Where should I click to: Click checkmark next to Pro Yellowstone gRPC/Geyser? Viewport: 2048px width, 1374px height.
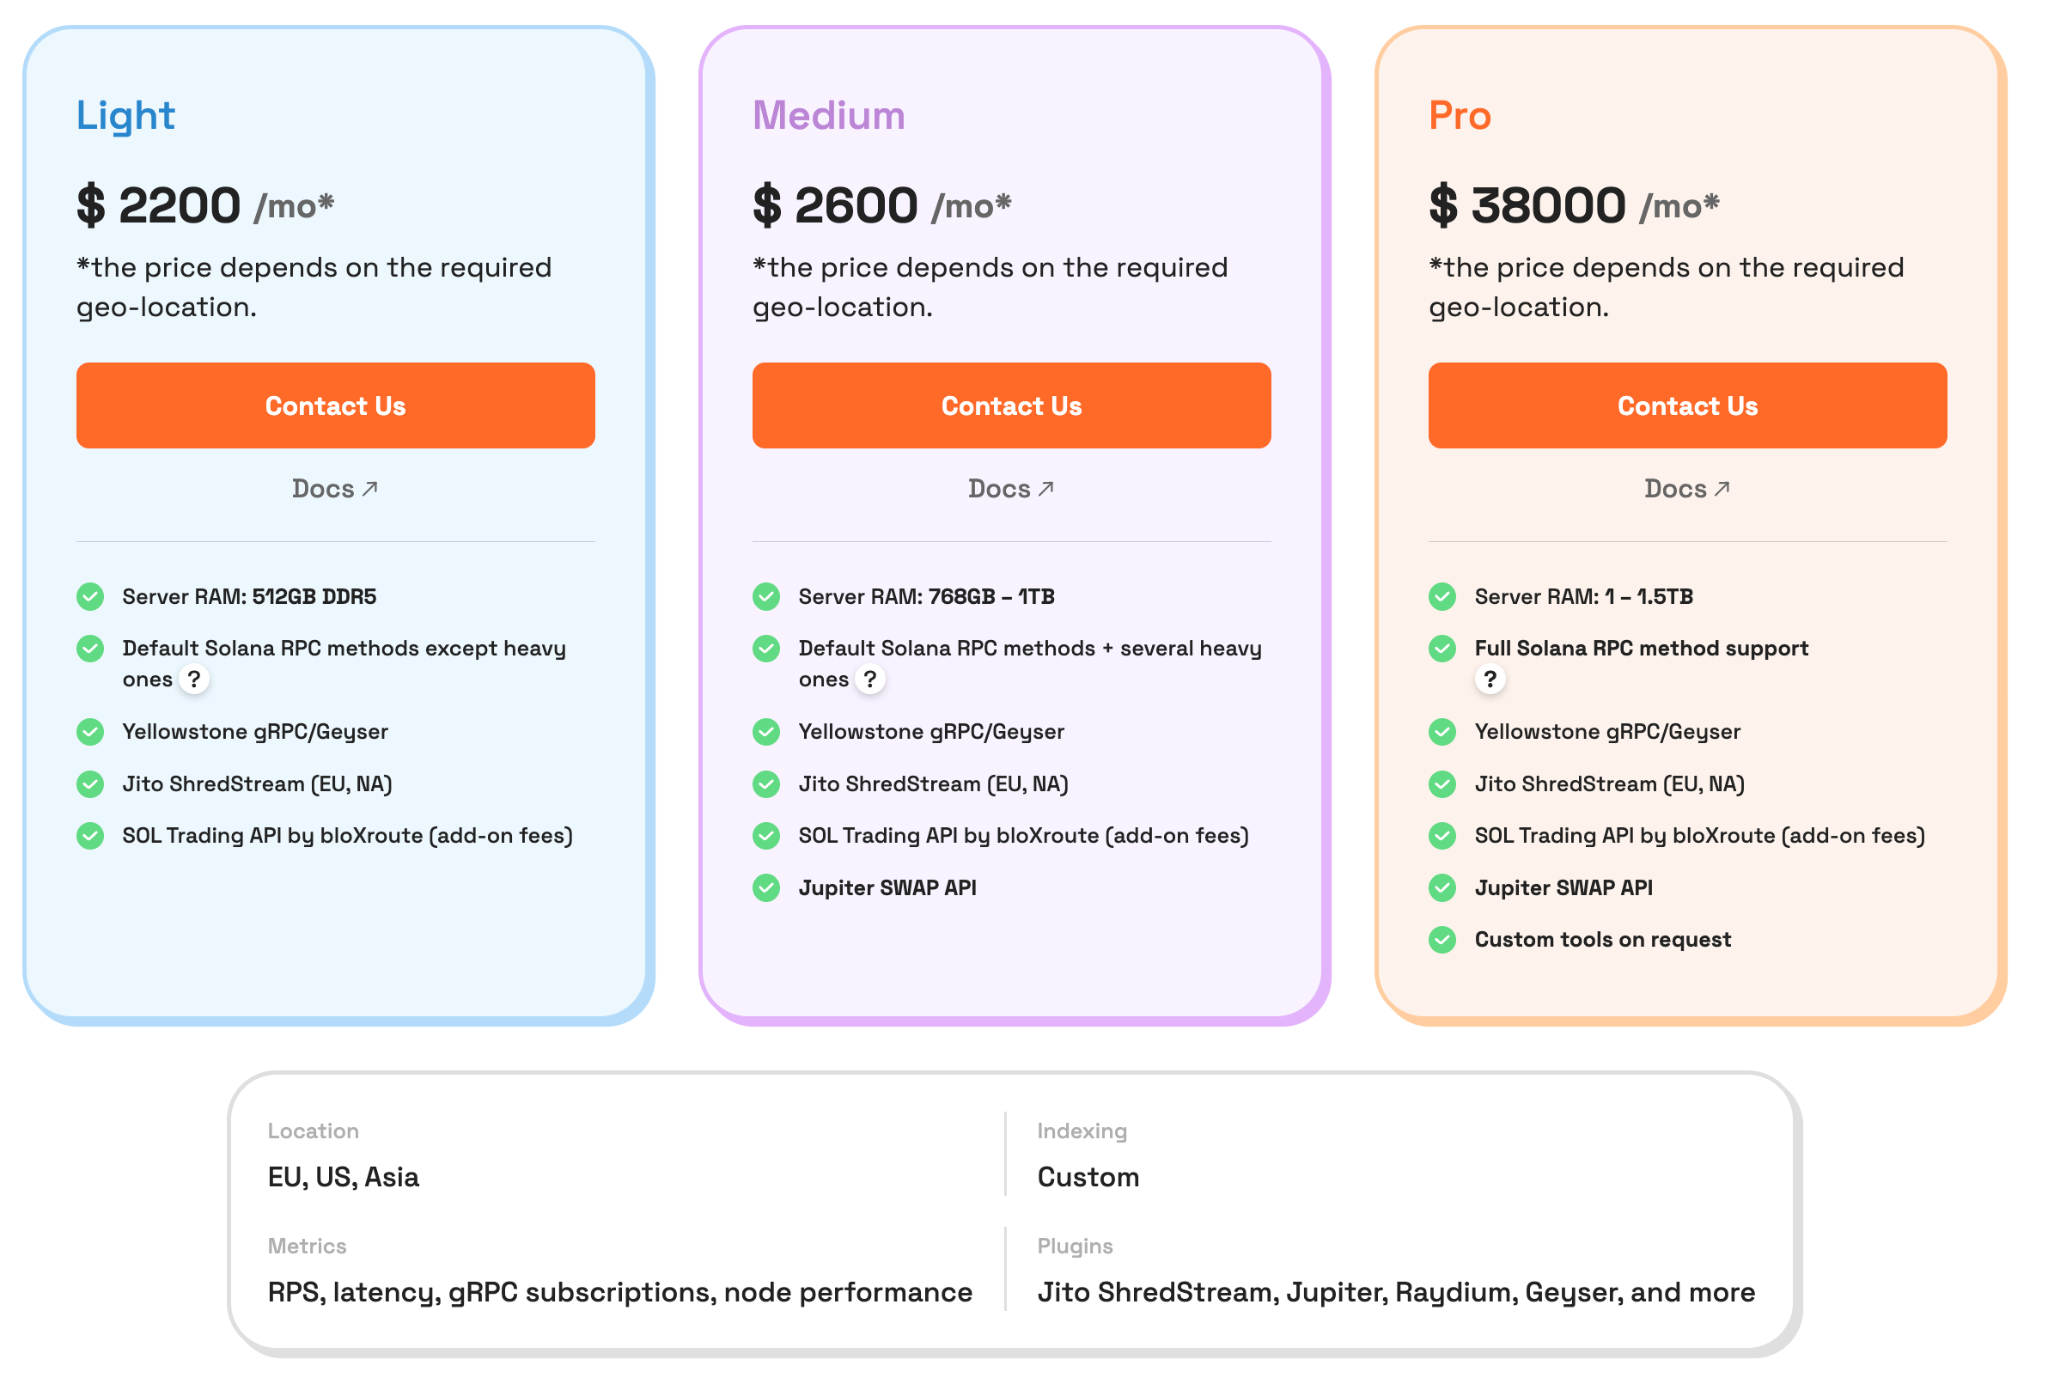[x=1442, y=731]
